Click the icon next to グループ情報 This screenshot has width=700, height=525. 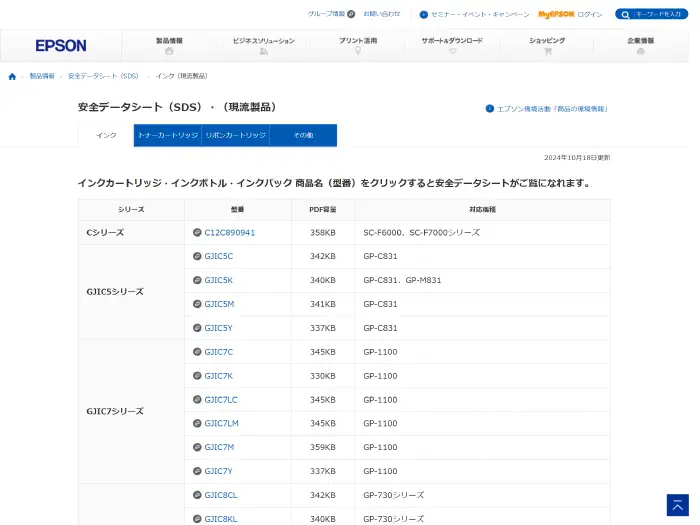(x=351, y=14)
